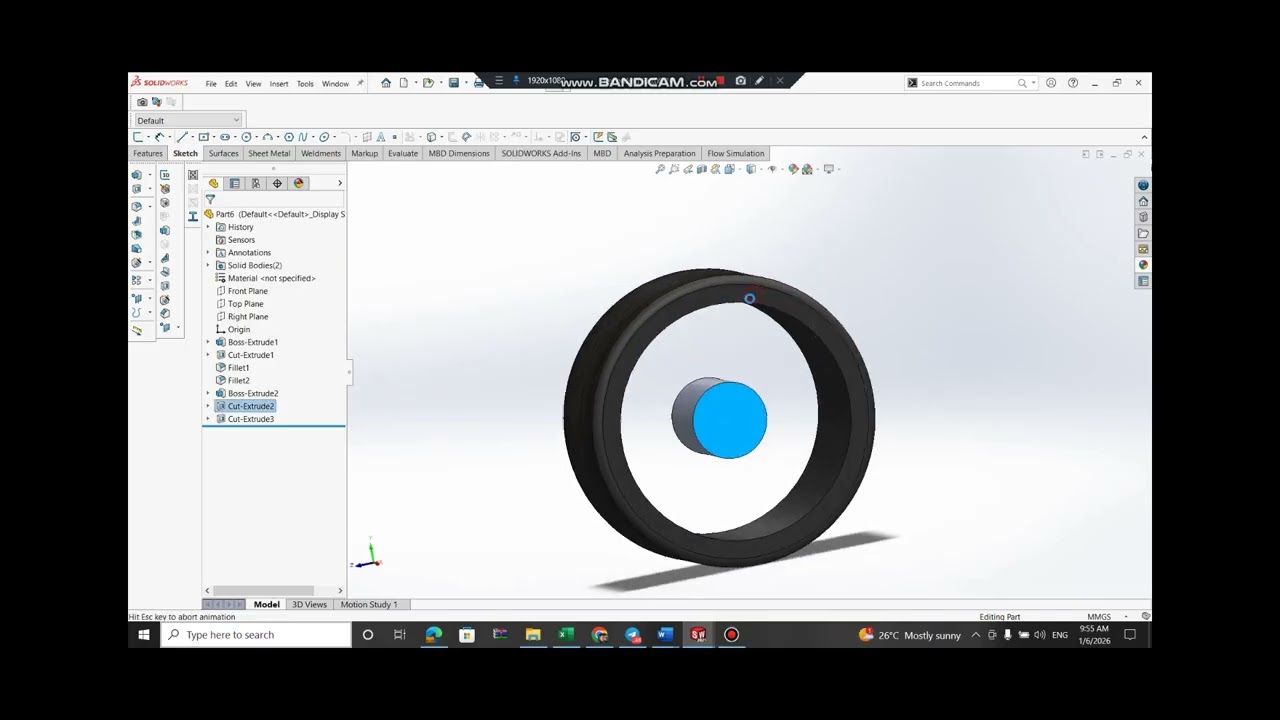
Task: Open the DisplayManager color sphere tab
Action: tap(298, 183)
